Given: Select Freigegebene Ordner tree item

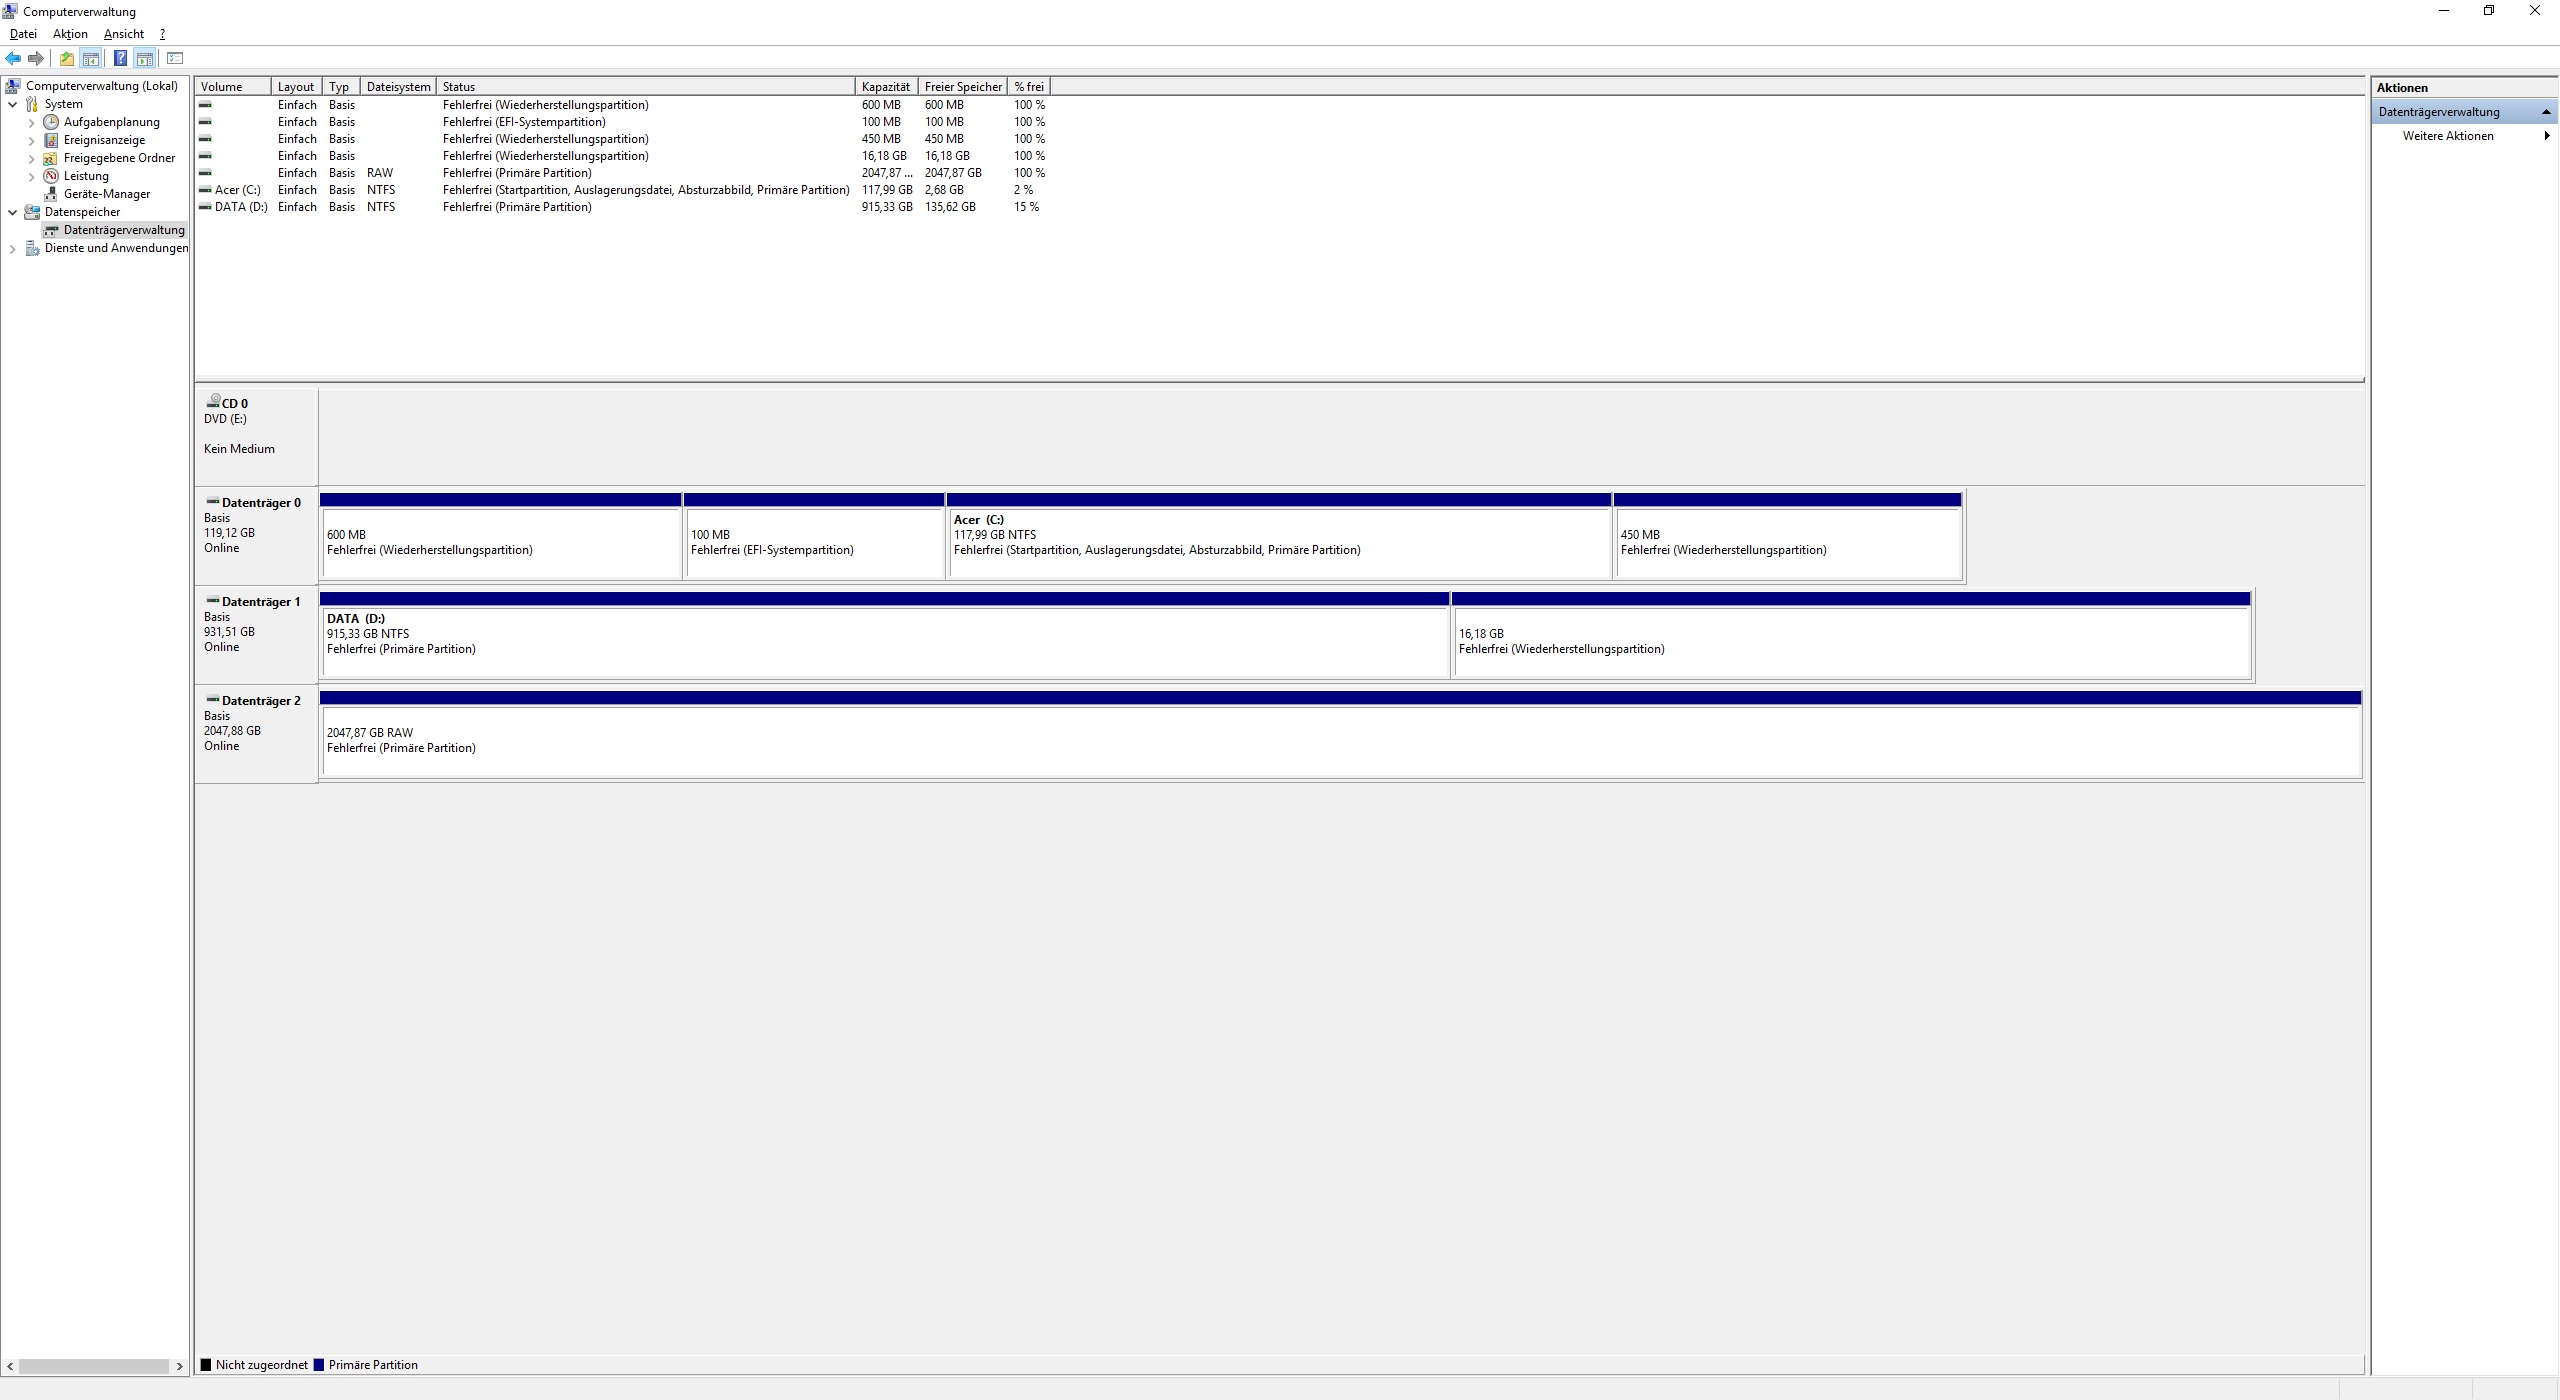Looking at the screenshot, I should pos(119,158).
